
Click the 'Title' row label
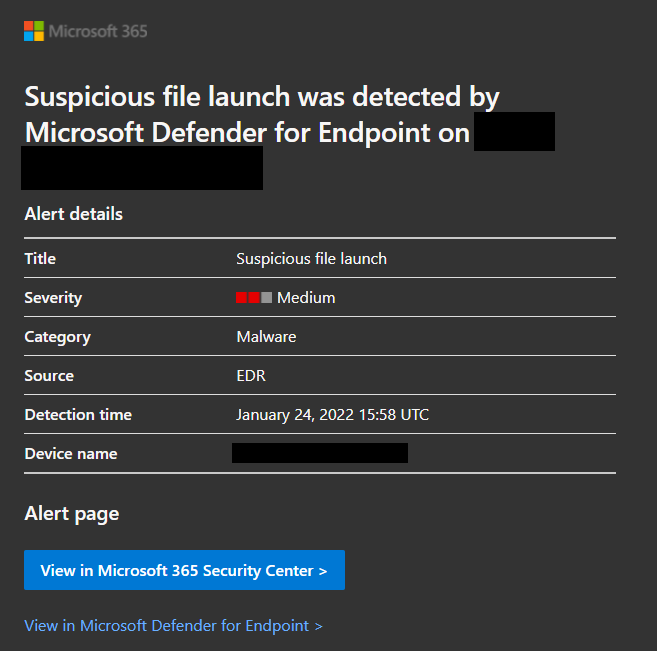[x=40, y=258]
